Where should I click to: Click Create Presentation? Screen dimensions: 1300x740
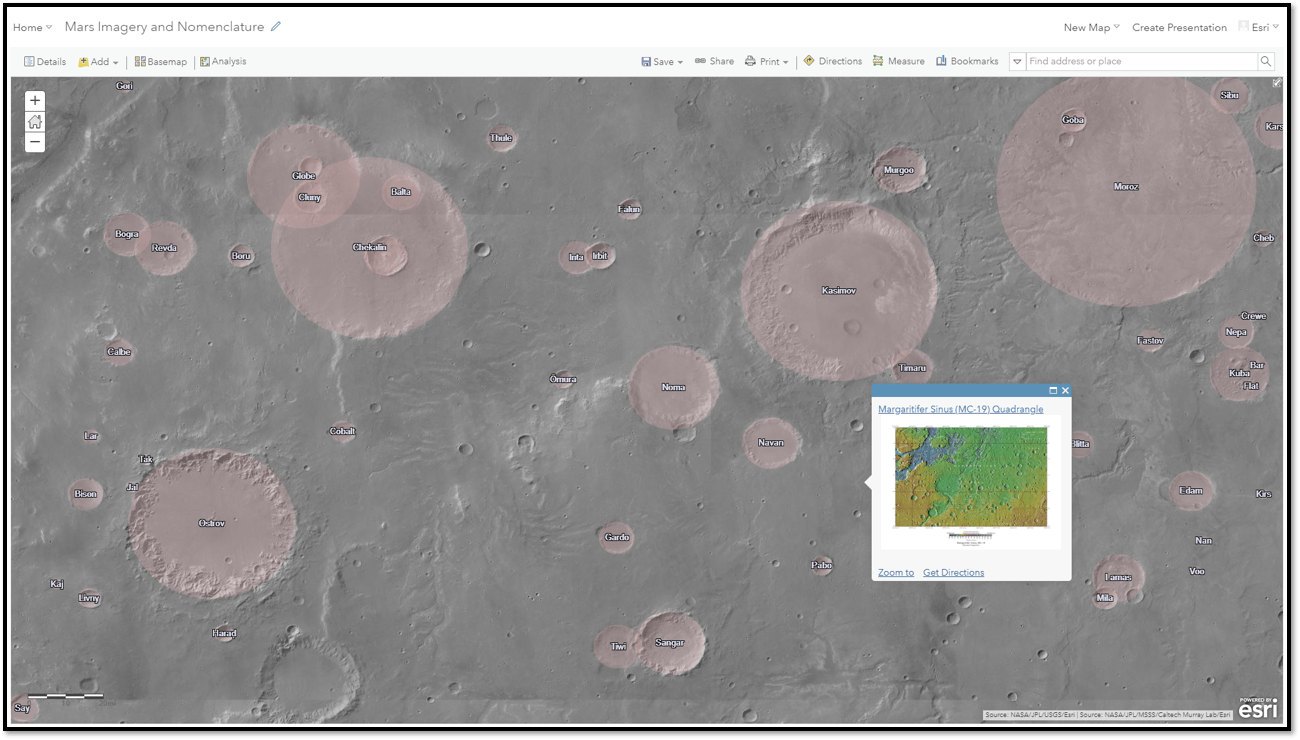(x=1179, y=28)
